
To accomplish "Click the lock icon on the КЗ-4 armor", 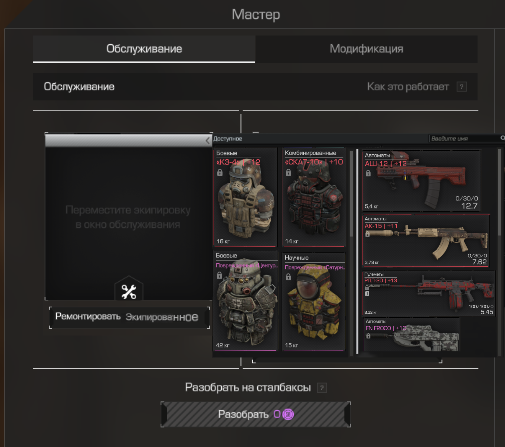I will [x=220, y=172].
